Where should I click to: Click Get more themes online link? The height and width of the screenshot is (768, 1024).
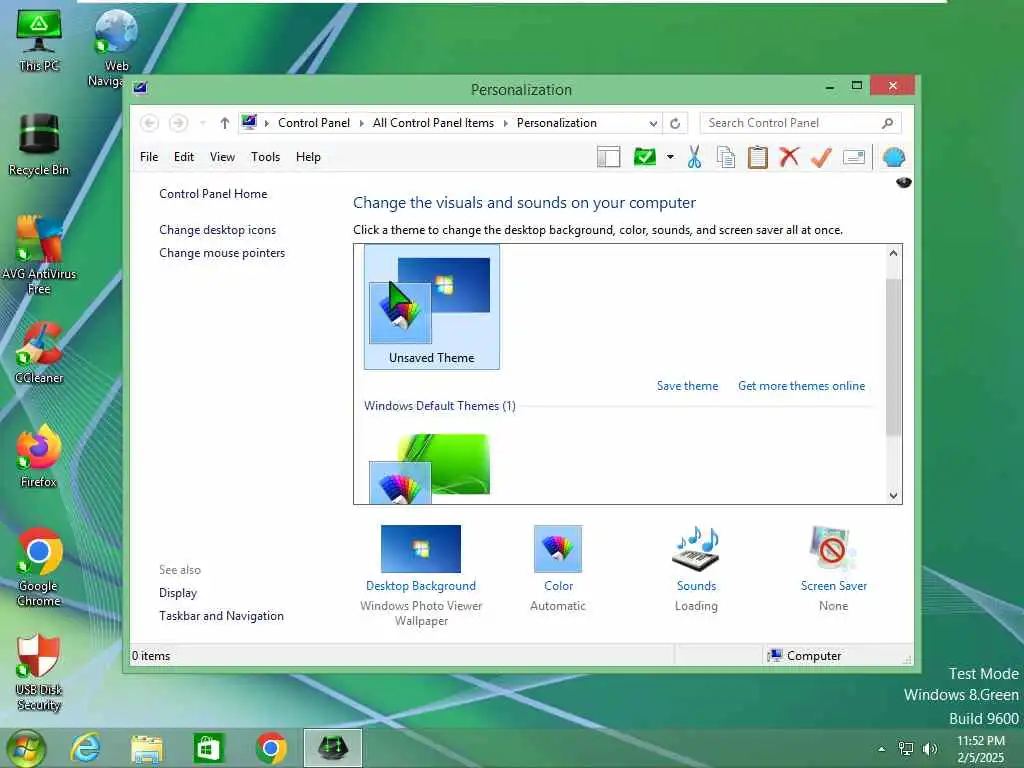point(801,386)
